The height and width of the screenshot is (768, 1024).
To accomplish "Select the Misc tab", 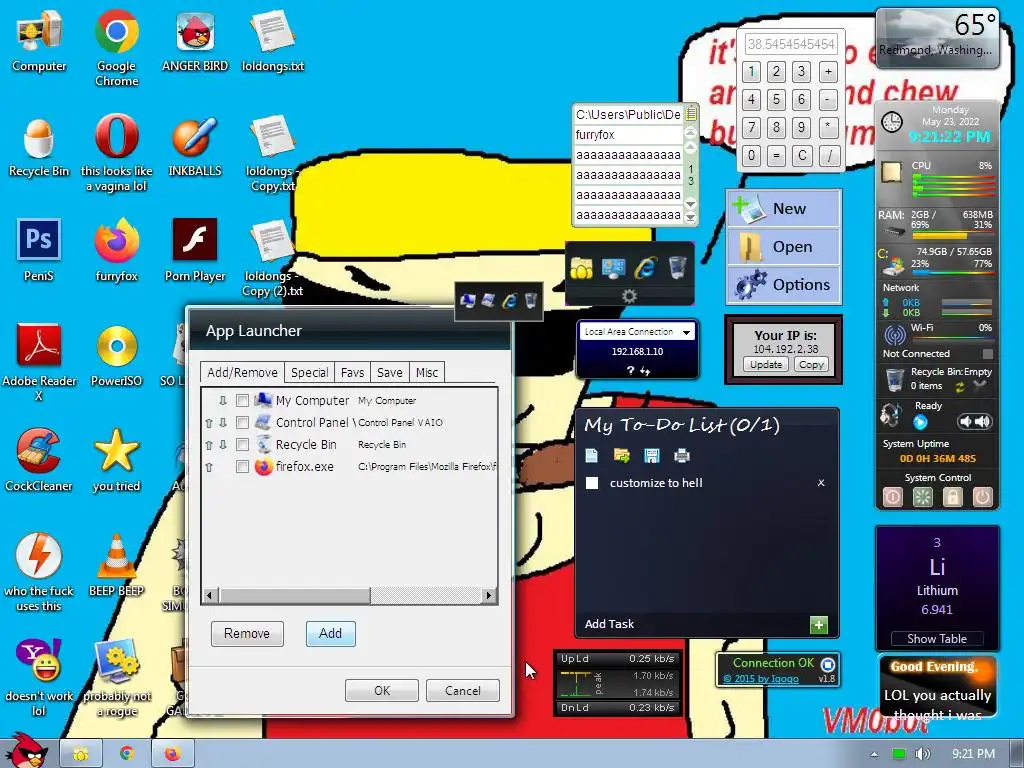I will (427, 372).
